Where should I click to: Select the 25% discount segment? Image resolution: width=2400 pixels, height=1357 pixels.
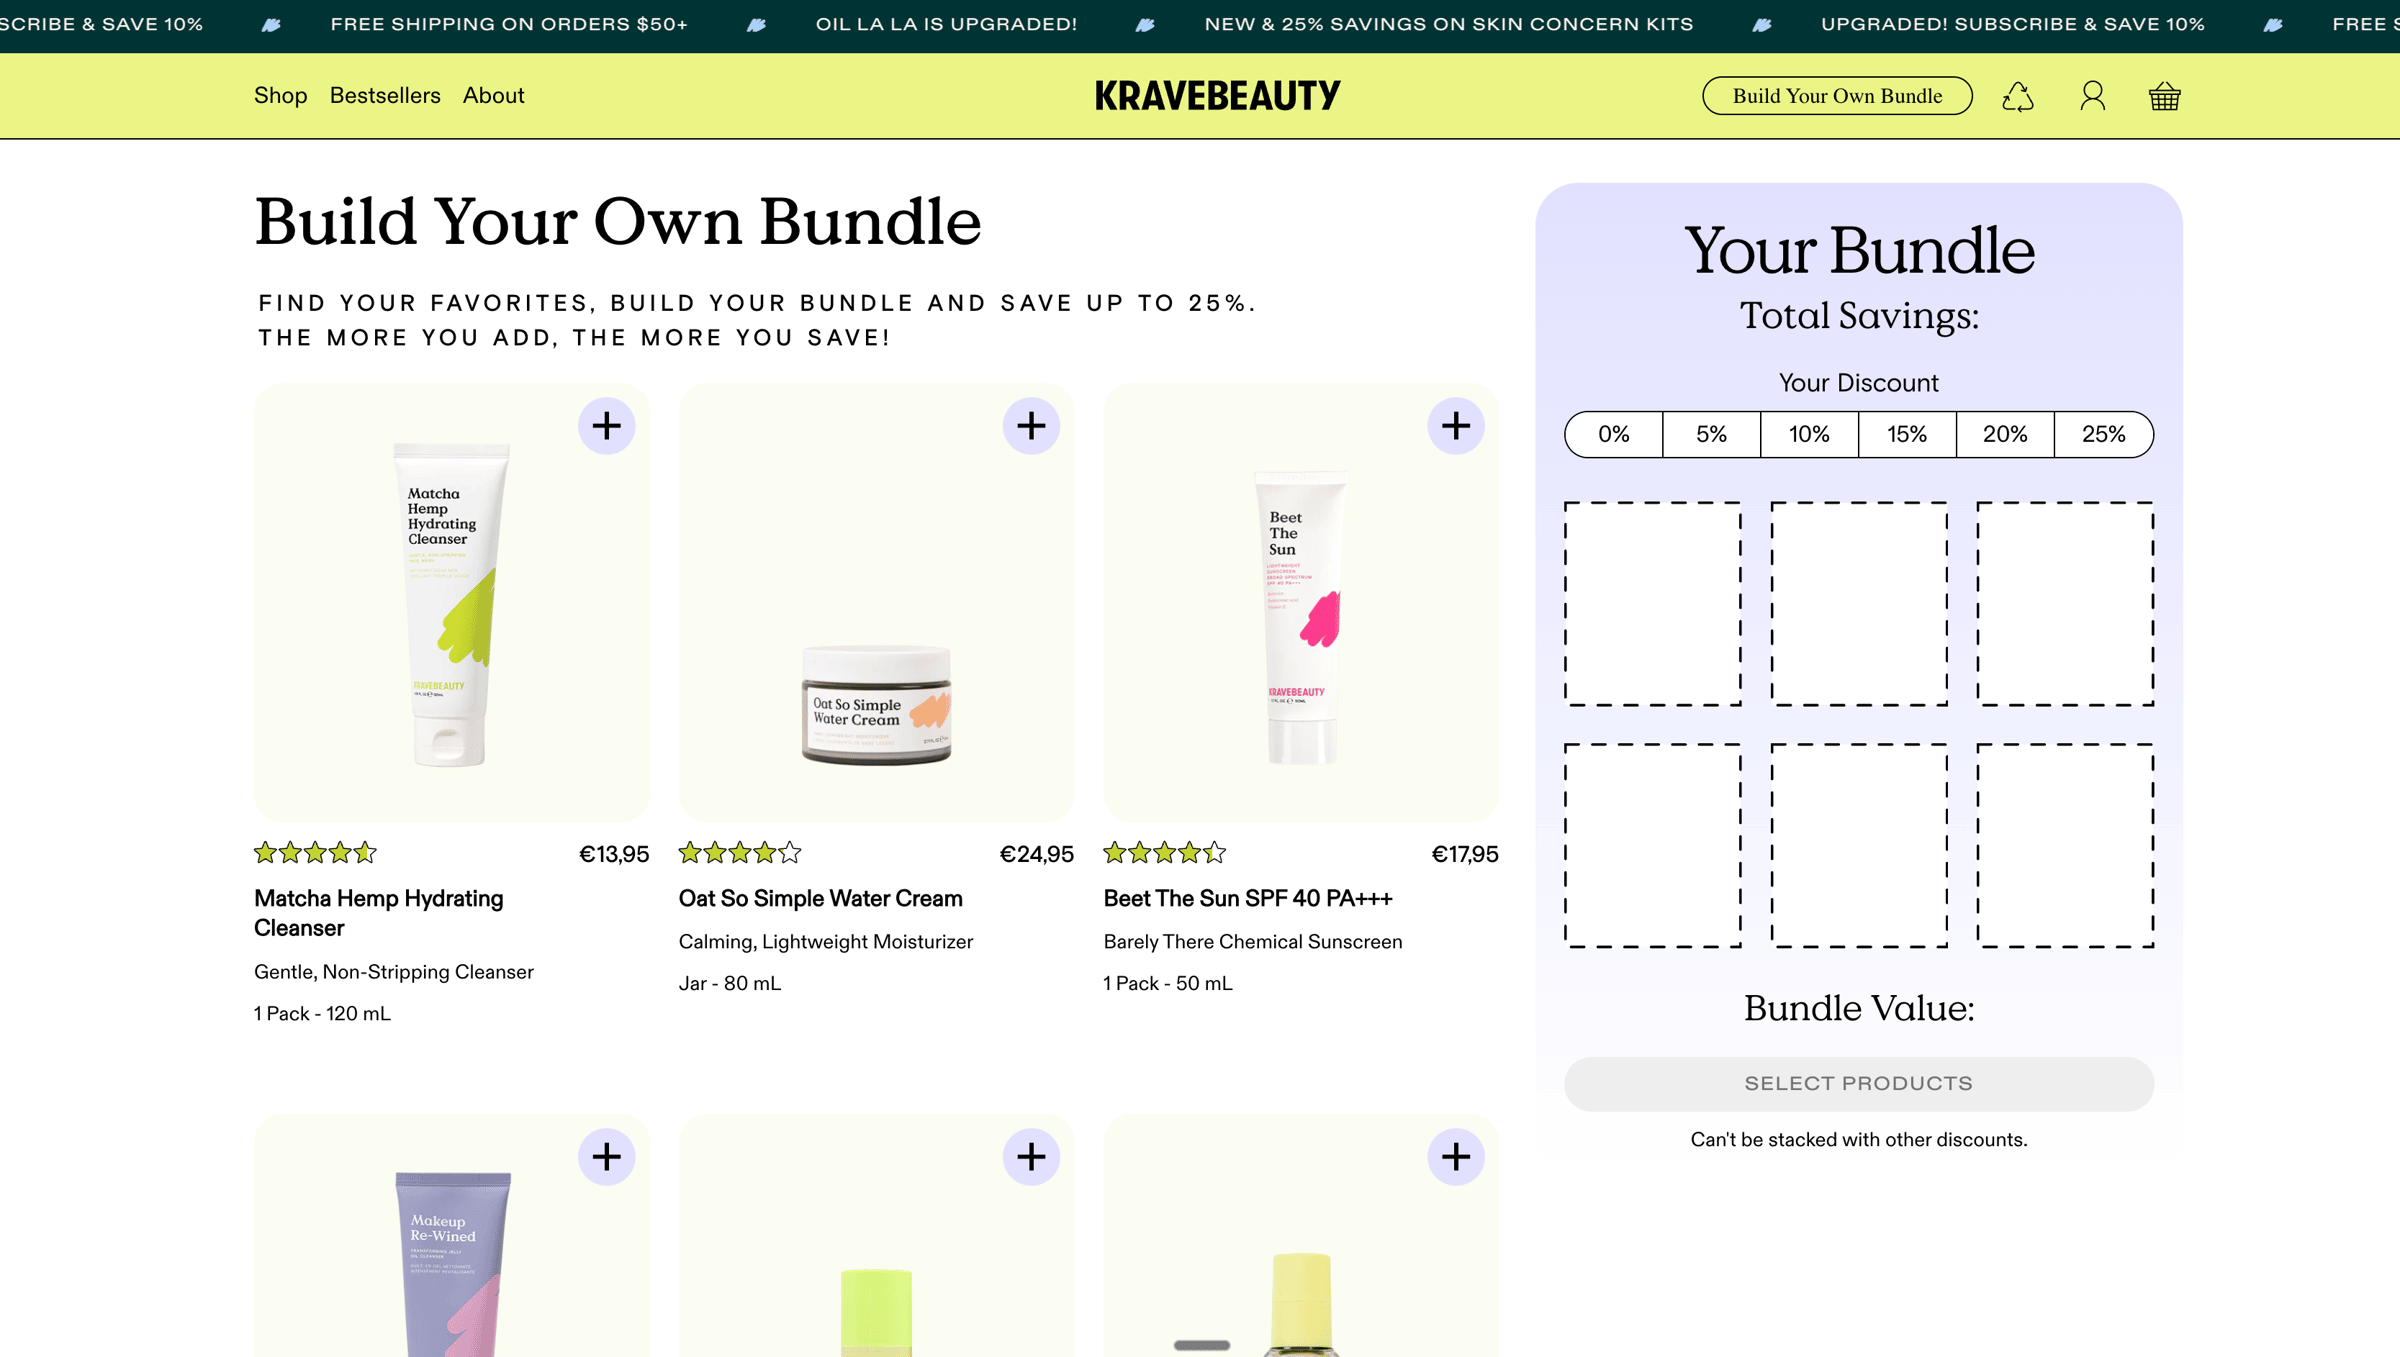(2103, 434)
